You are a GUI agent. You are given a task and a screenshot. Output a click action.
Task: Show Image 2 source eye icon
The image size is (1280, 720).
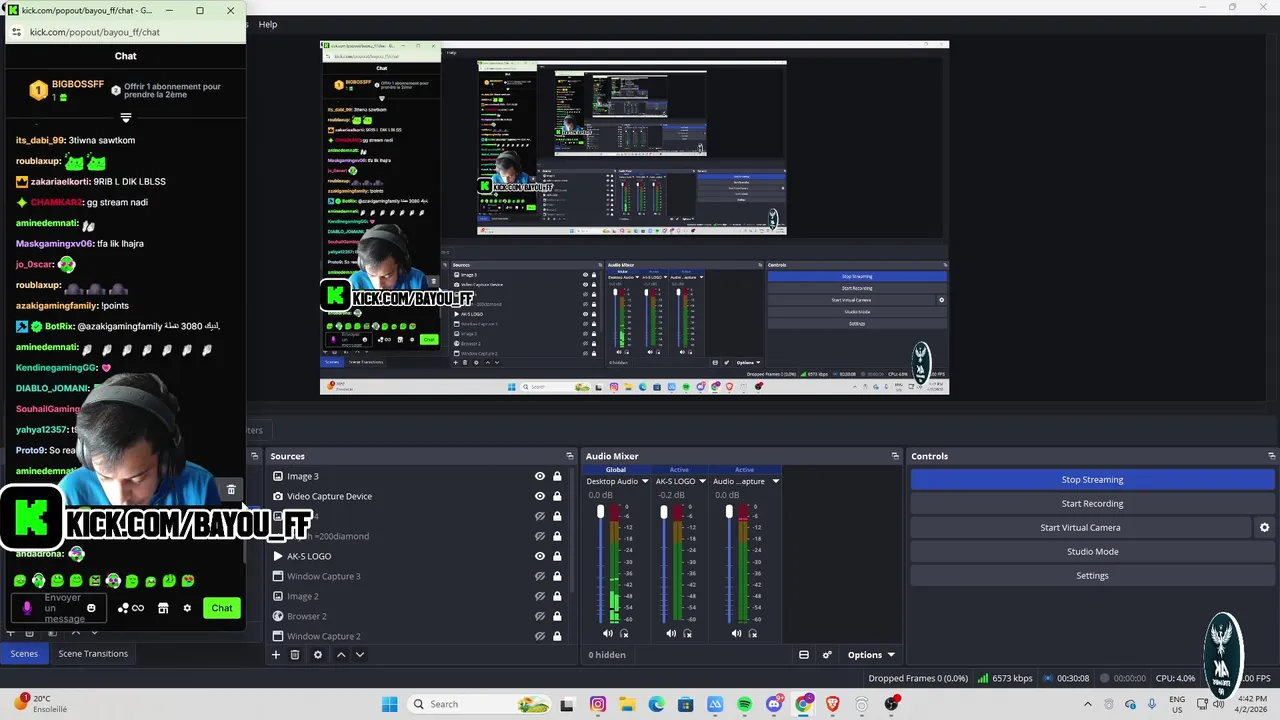(540, 596)
